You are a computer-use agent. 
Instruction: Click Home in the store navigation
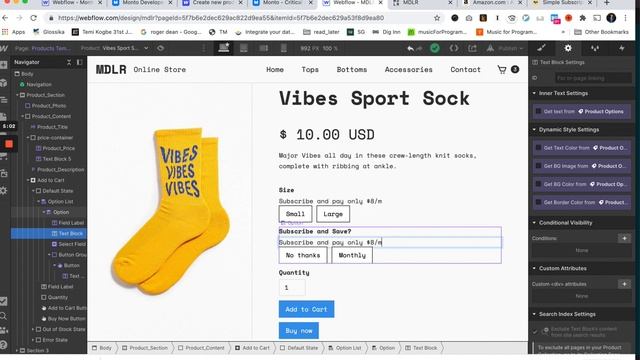[x=275, y=69]
